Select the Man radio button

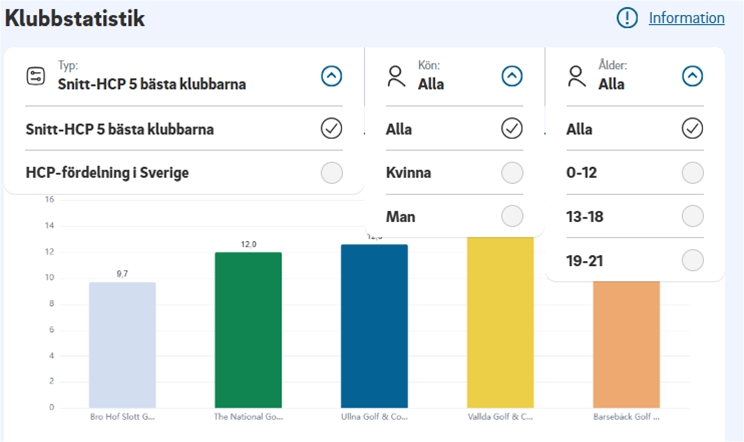pyautogui.click(x=512, y=216)
